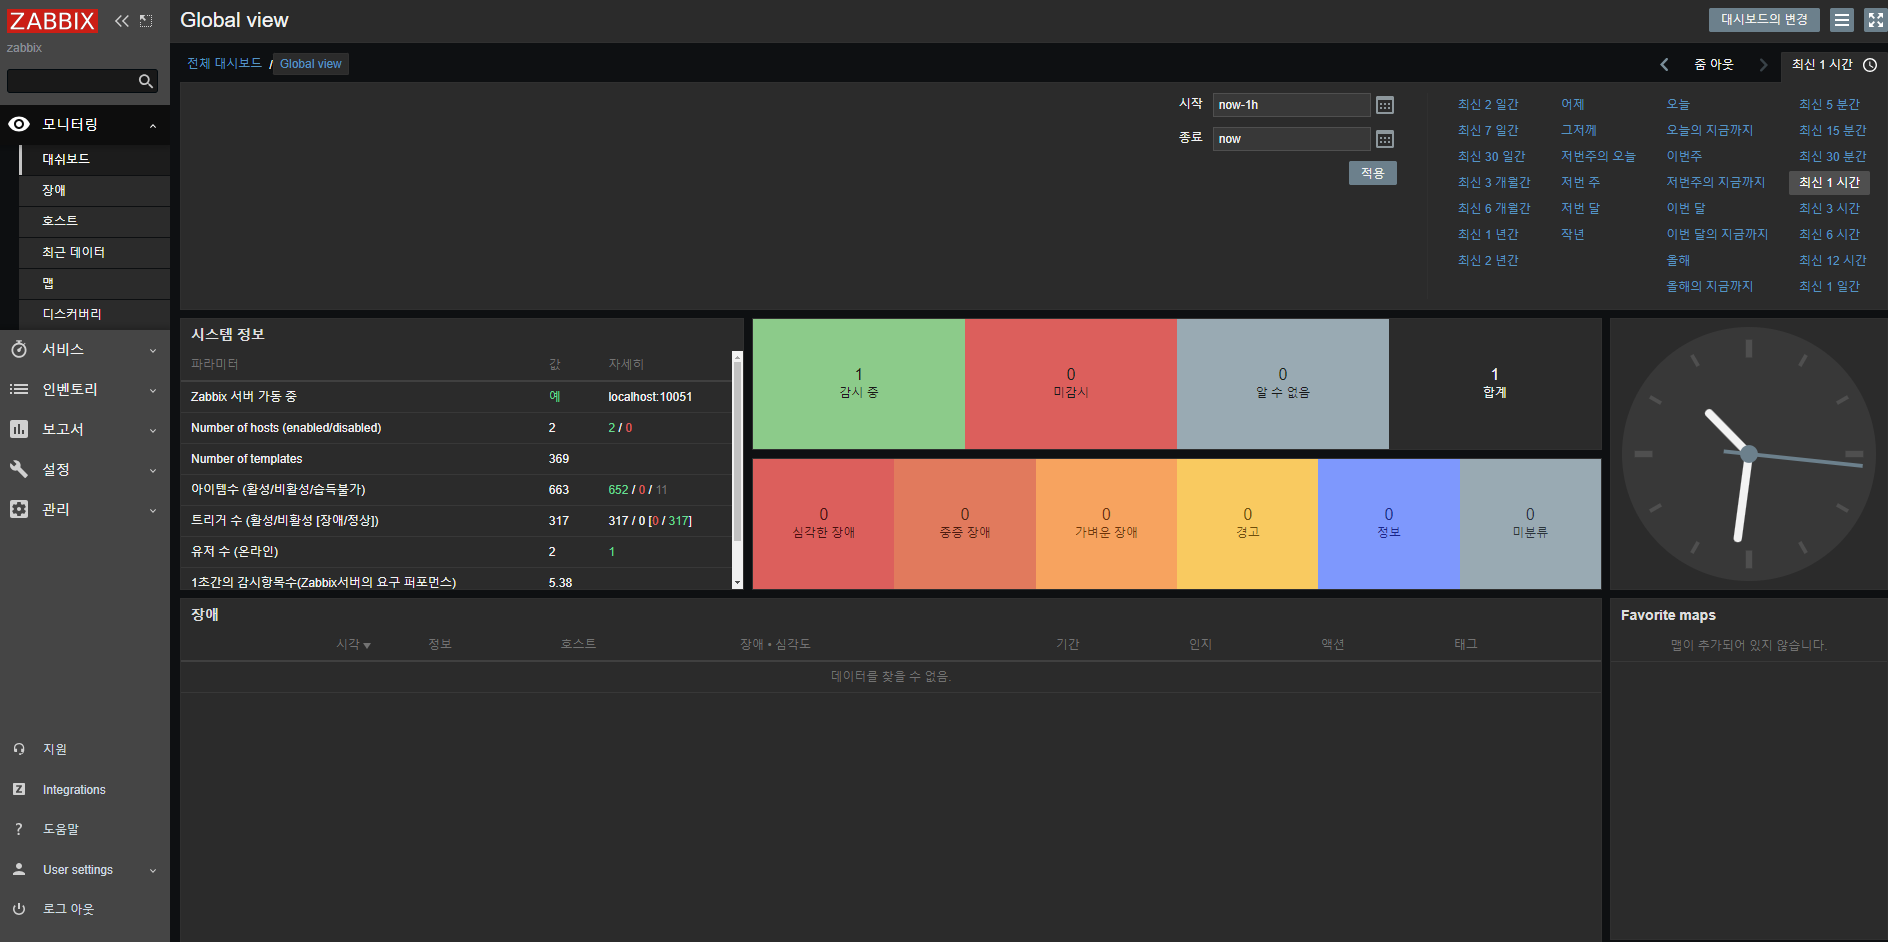Click the search magnifier icon
Screen dimensions: 1888x942
point(146,81)
